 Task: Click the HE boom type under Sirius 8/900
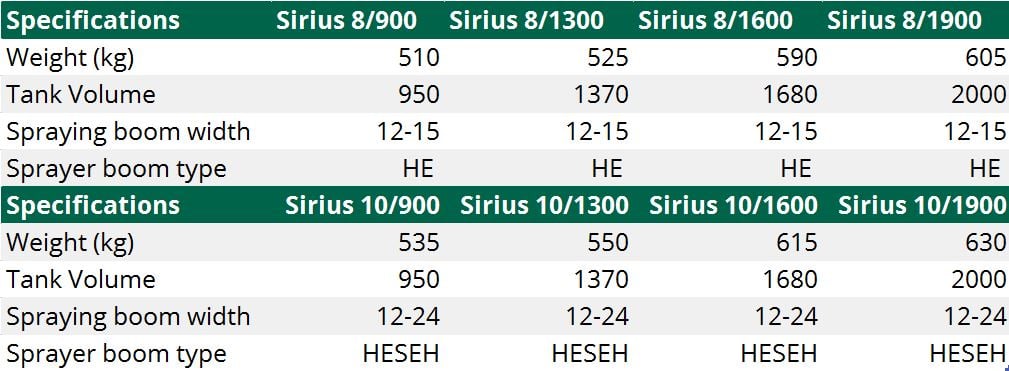coord(418,168)
